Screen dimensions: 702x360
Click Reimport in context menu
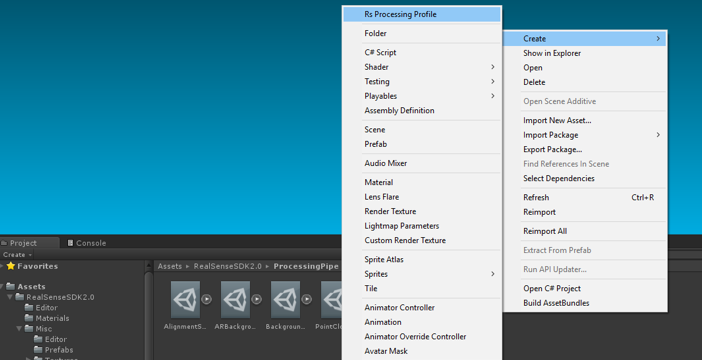(585, 212)
